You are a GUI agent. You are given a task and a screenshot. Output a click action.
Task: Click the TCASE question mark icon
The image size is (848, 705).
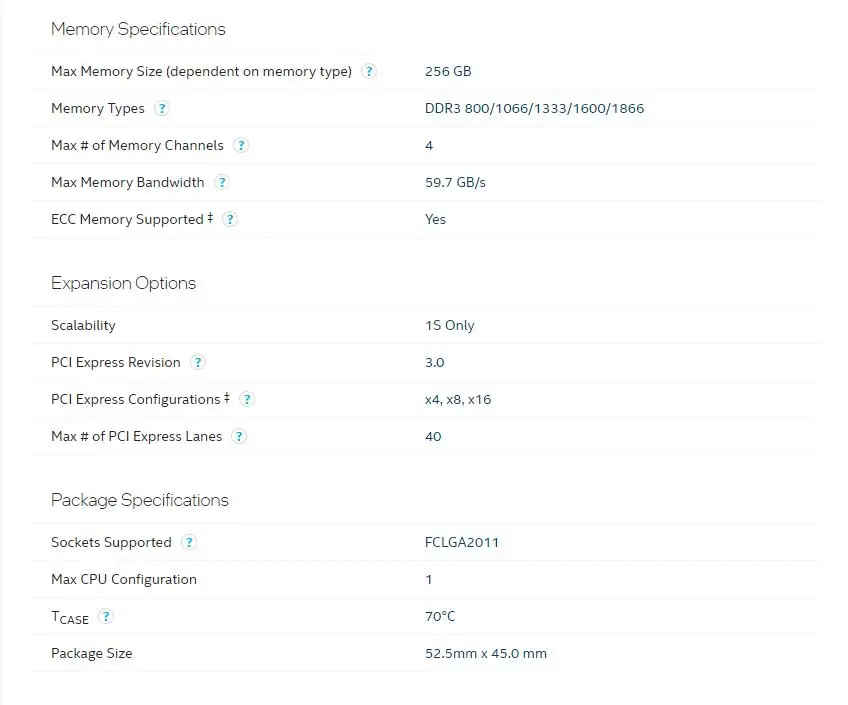[x=106, y=616]
